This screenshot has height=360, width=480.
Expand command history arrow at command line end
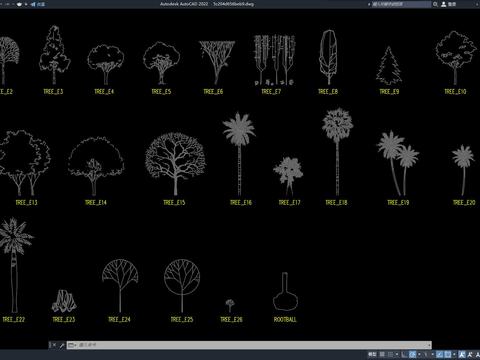click(x=430, y=345)
